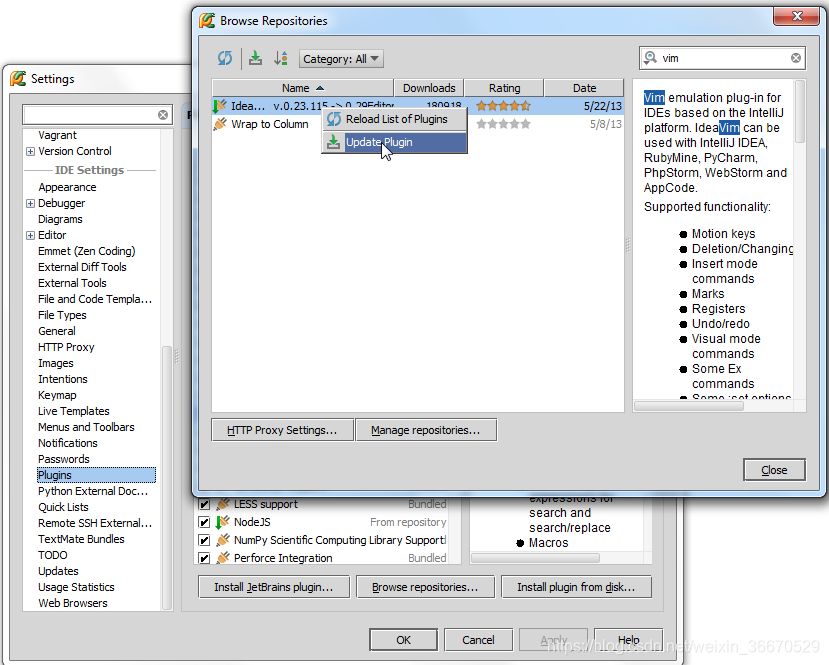Select the Wrap to Column plugin icon

pos(220,124)
